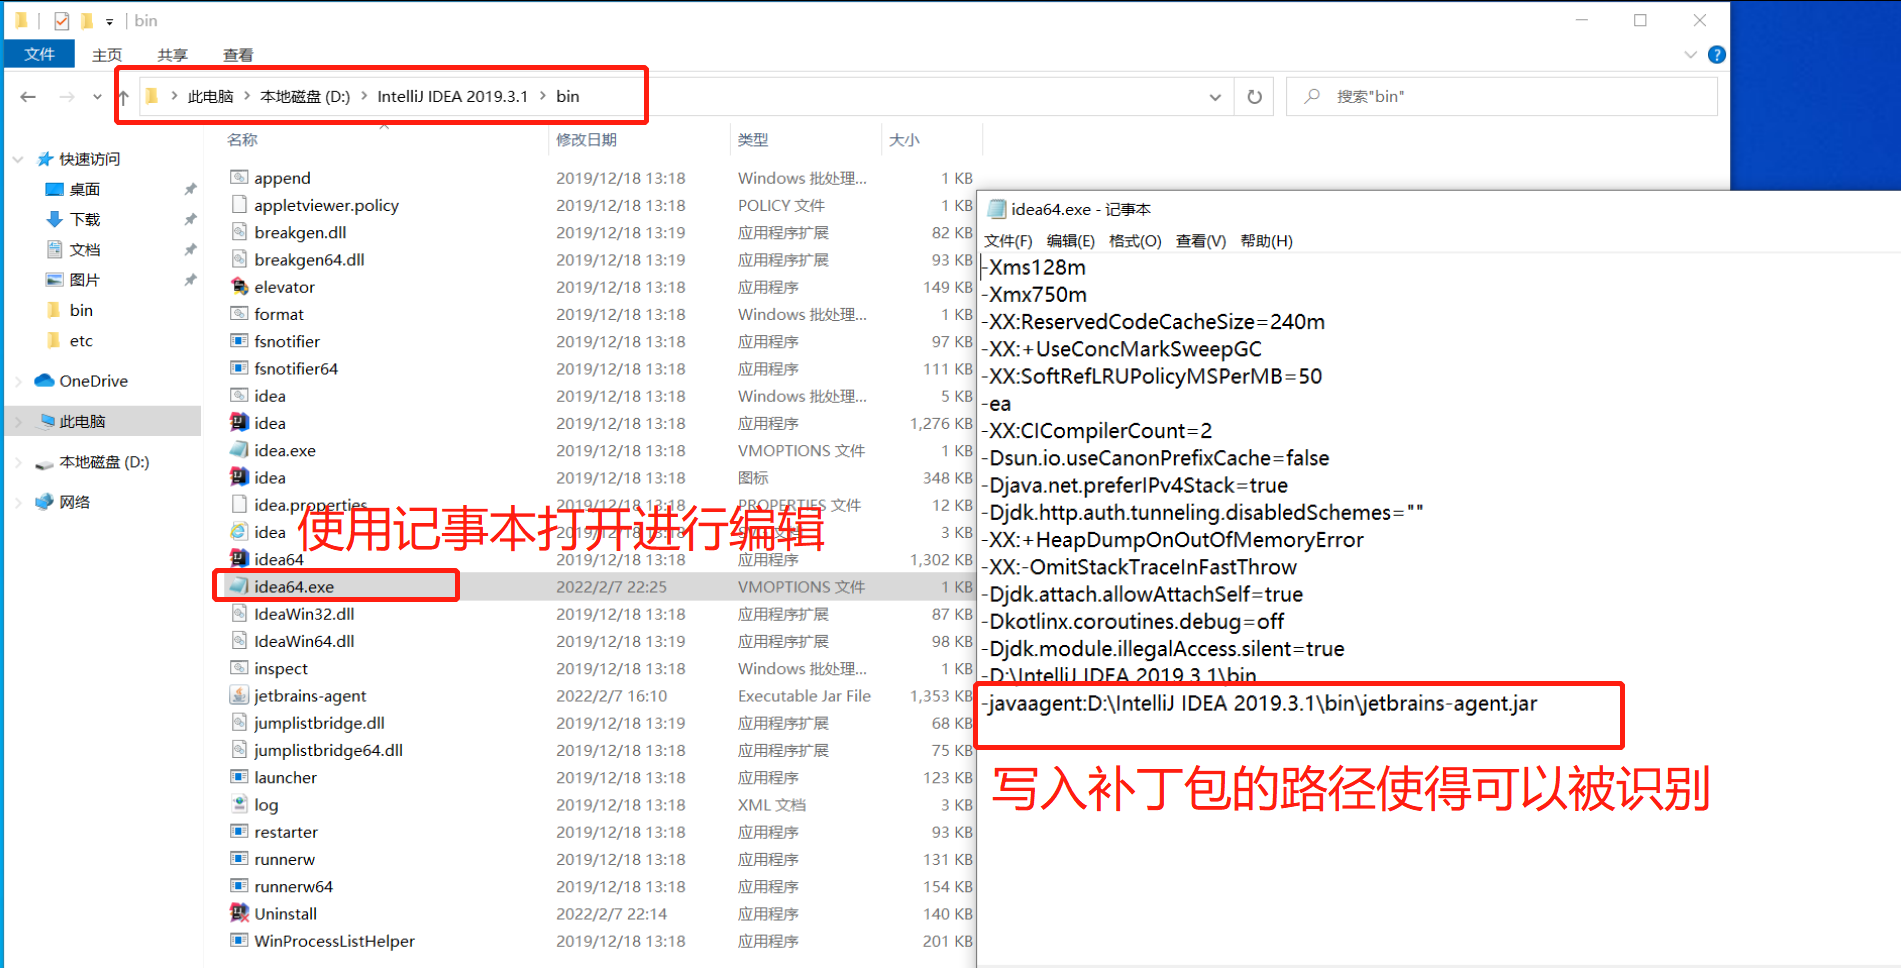Click IntelliJ IDEA 2019.3.1 breadcrumb segment

(x=452, y=97)
